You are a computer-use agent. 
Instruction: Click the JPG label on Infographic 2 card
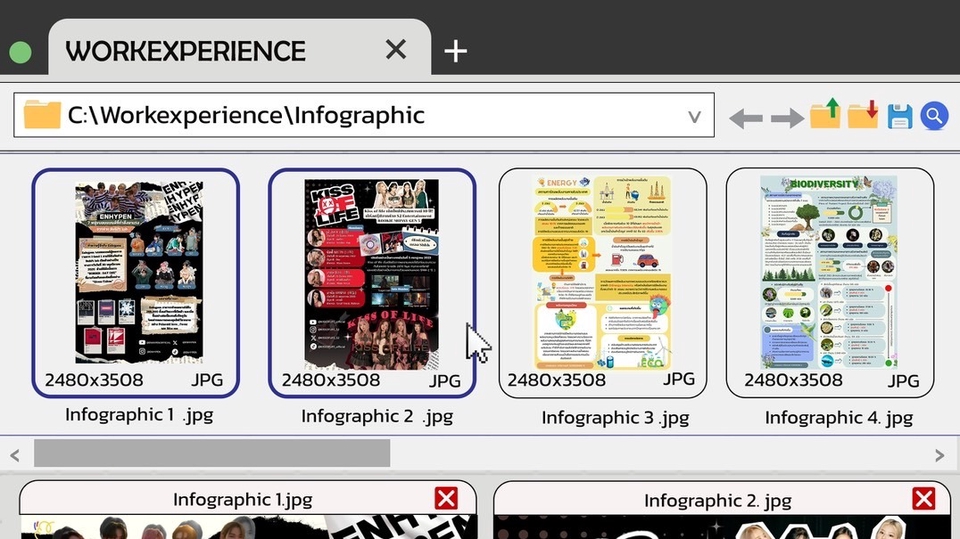click(x=444, y=381)
